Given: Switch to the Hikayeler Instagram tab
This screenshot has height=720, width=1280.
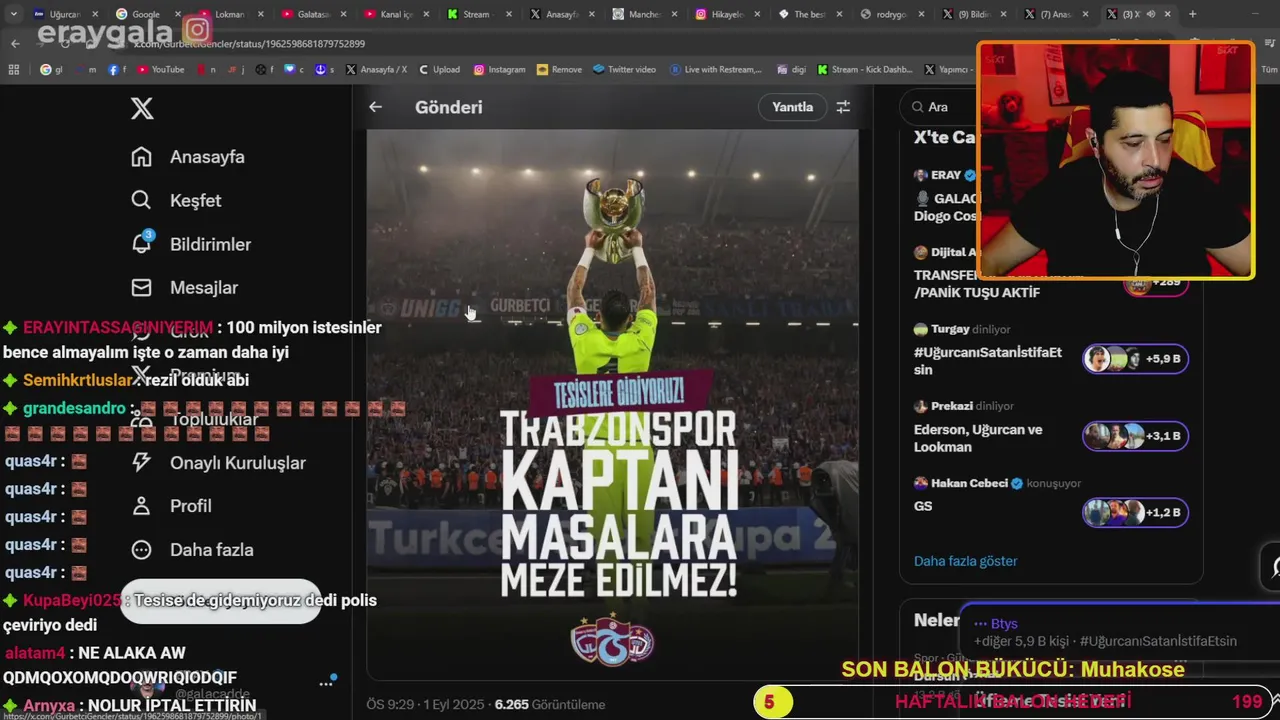Looking at the screenshot, I should pos(726,14).
